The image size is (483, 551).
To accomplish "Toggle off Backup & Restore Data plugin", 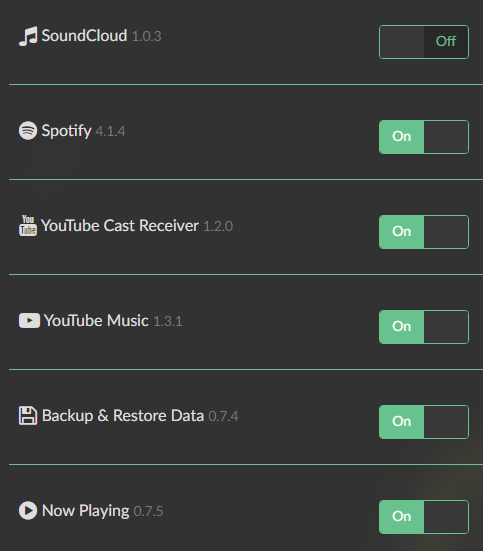I will click(x=424, y=422).
